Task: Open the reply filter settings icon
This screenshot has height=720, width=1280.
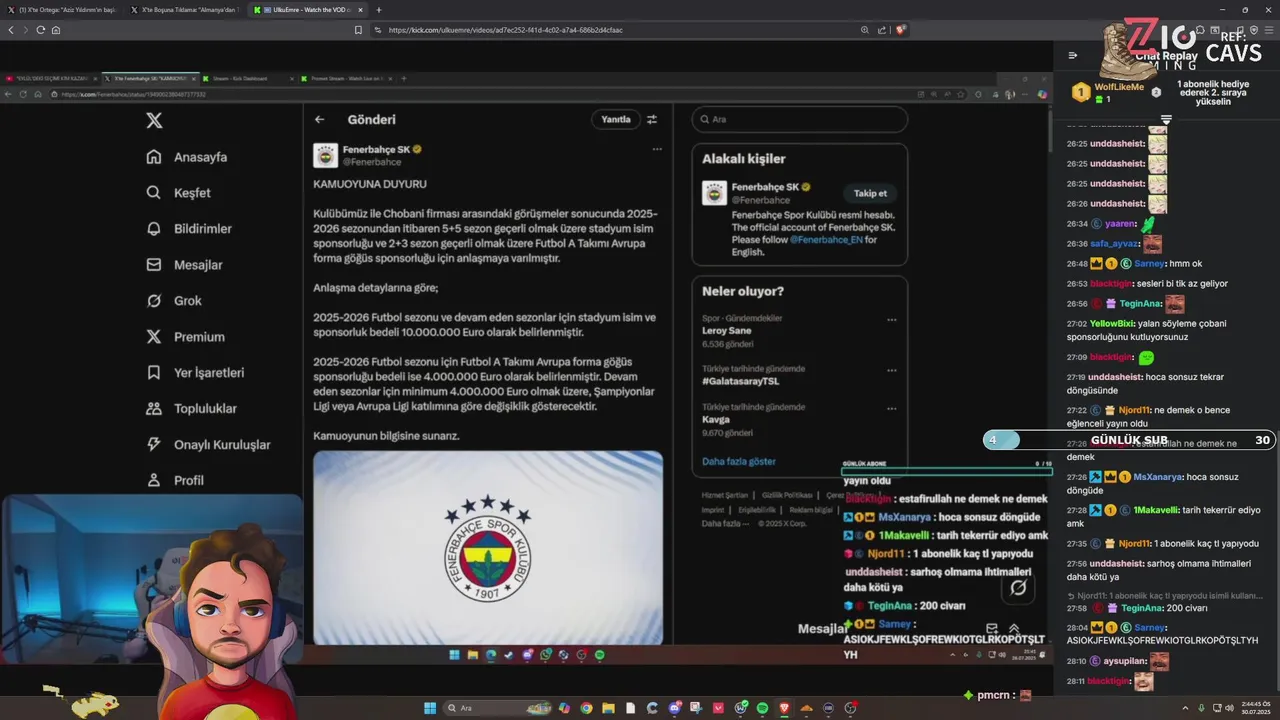Action: click(652, 119)
